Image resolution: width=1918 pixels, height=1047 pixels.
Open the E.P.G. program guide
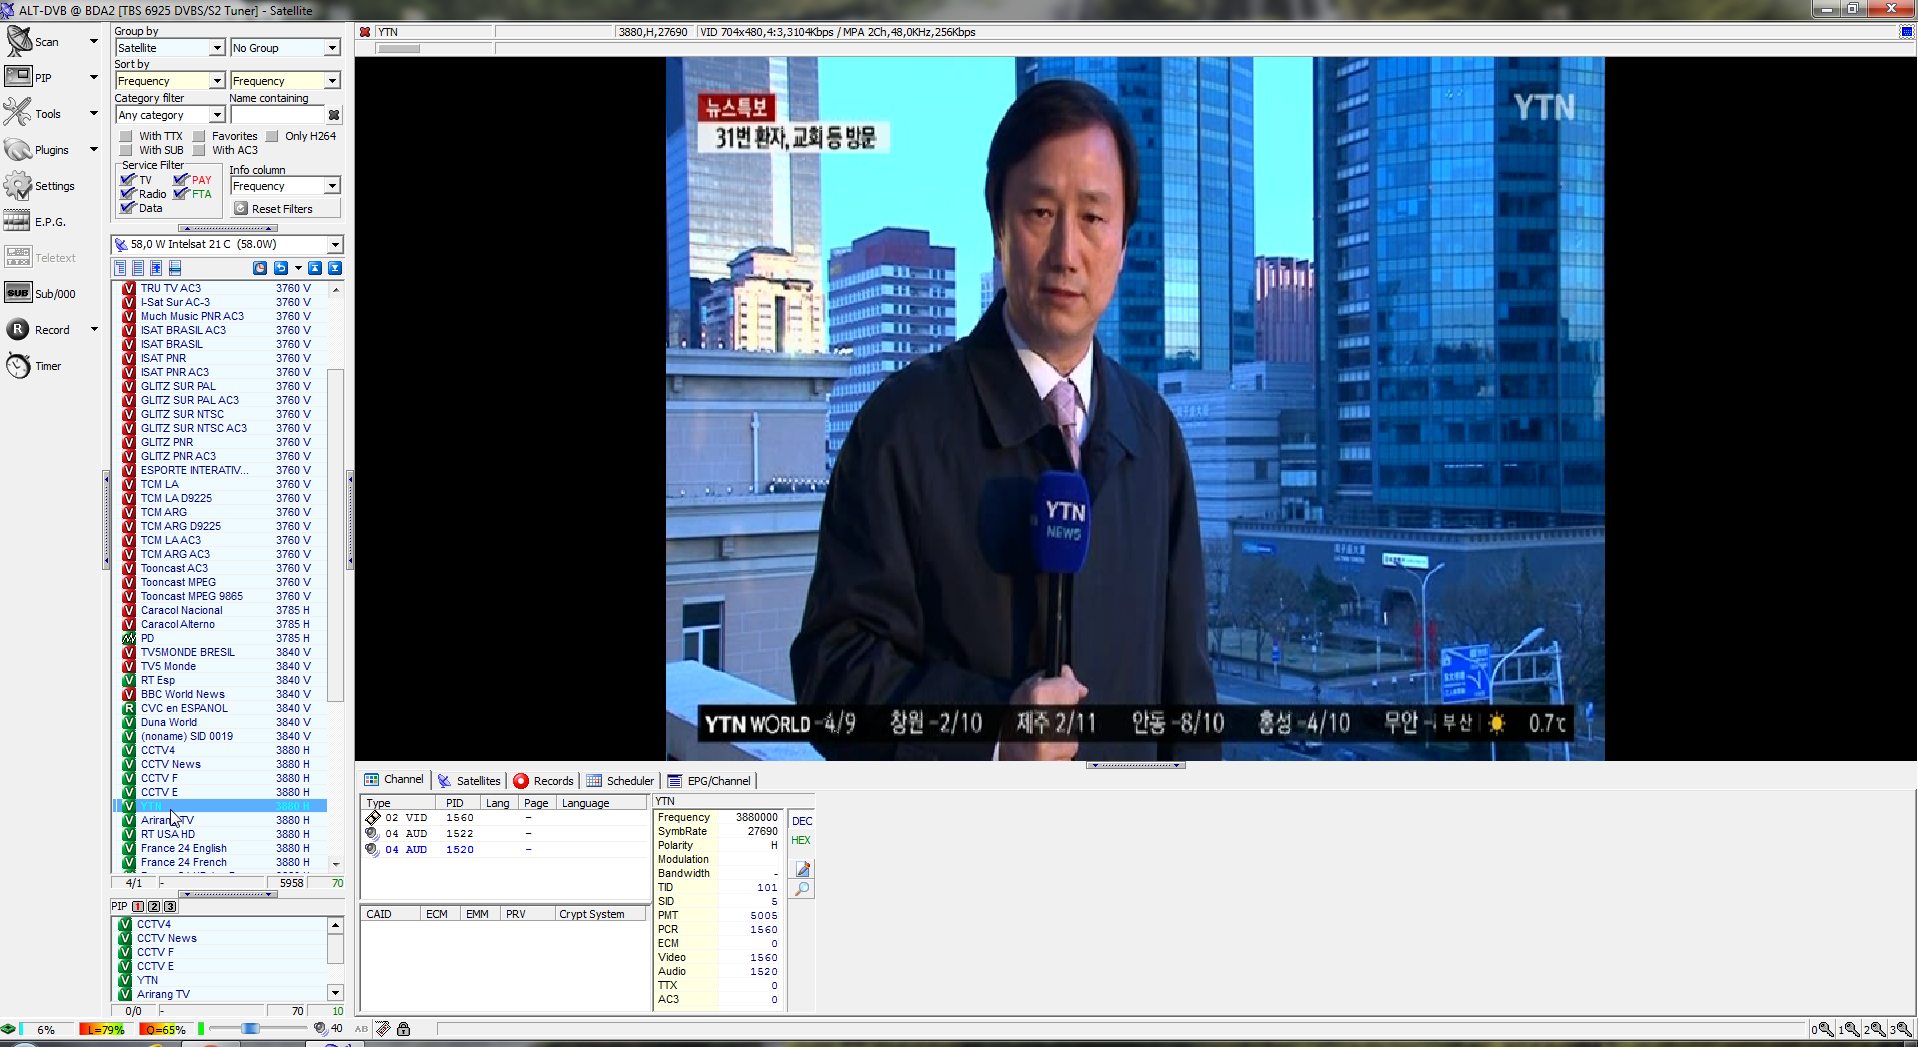click(35, 222)
